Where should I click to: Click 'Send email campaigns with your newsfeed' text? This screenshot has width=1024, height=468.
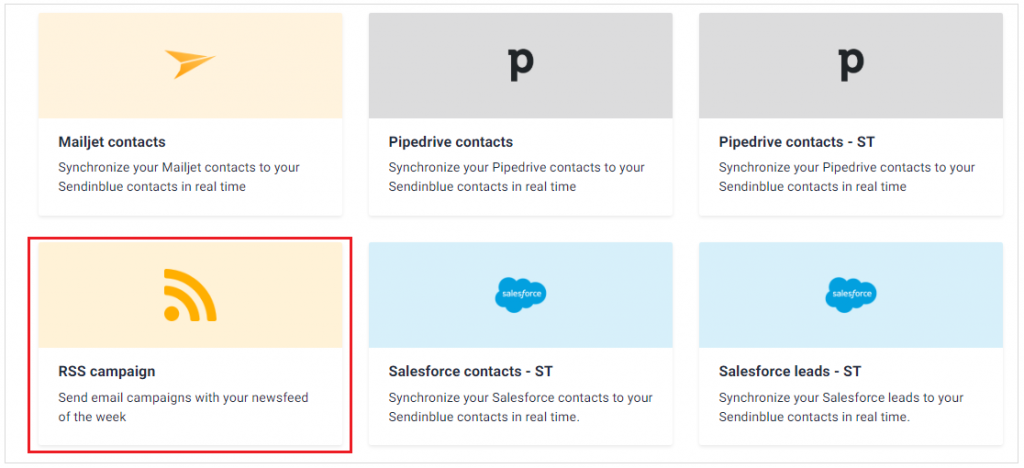[x=184, y=398]
